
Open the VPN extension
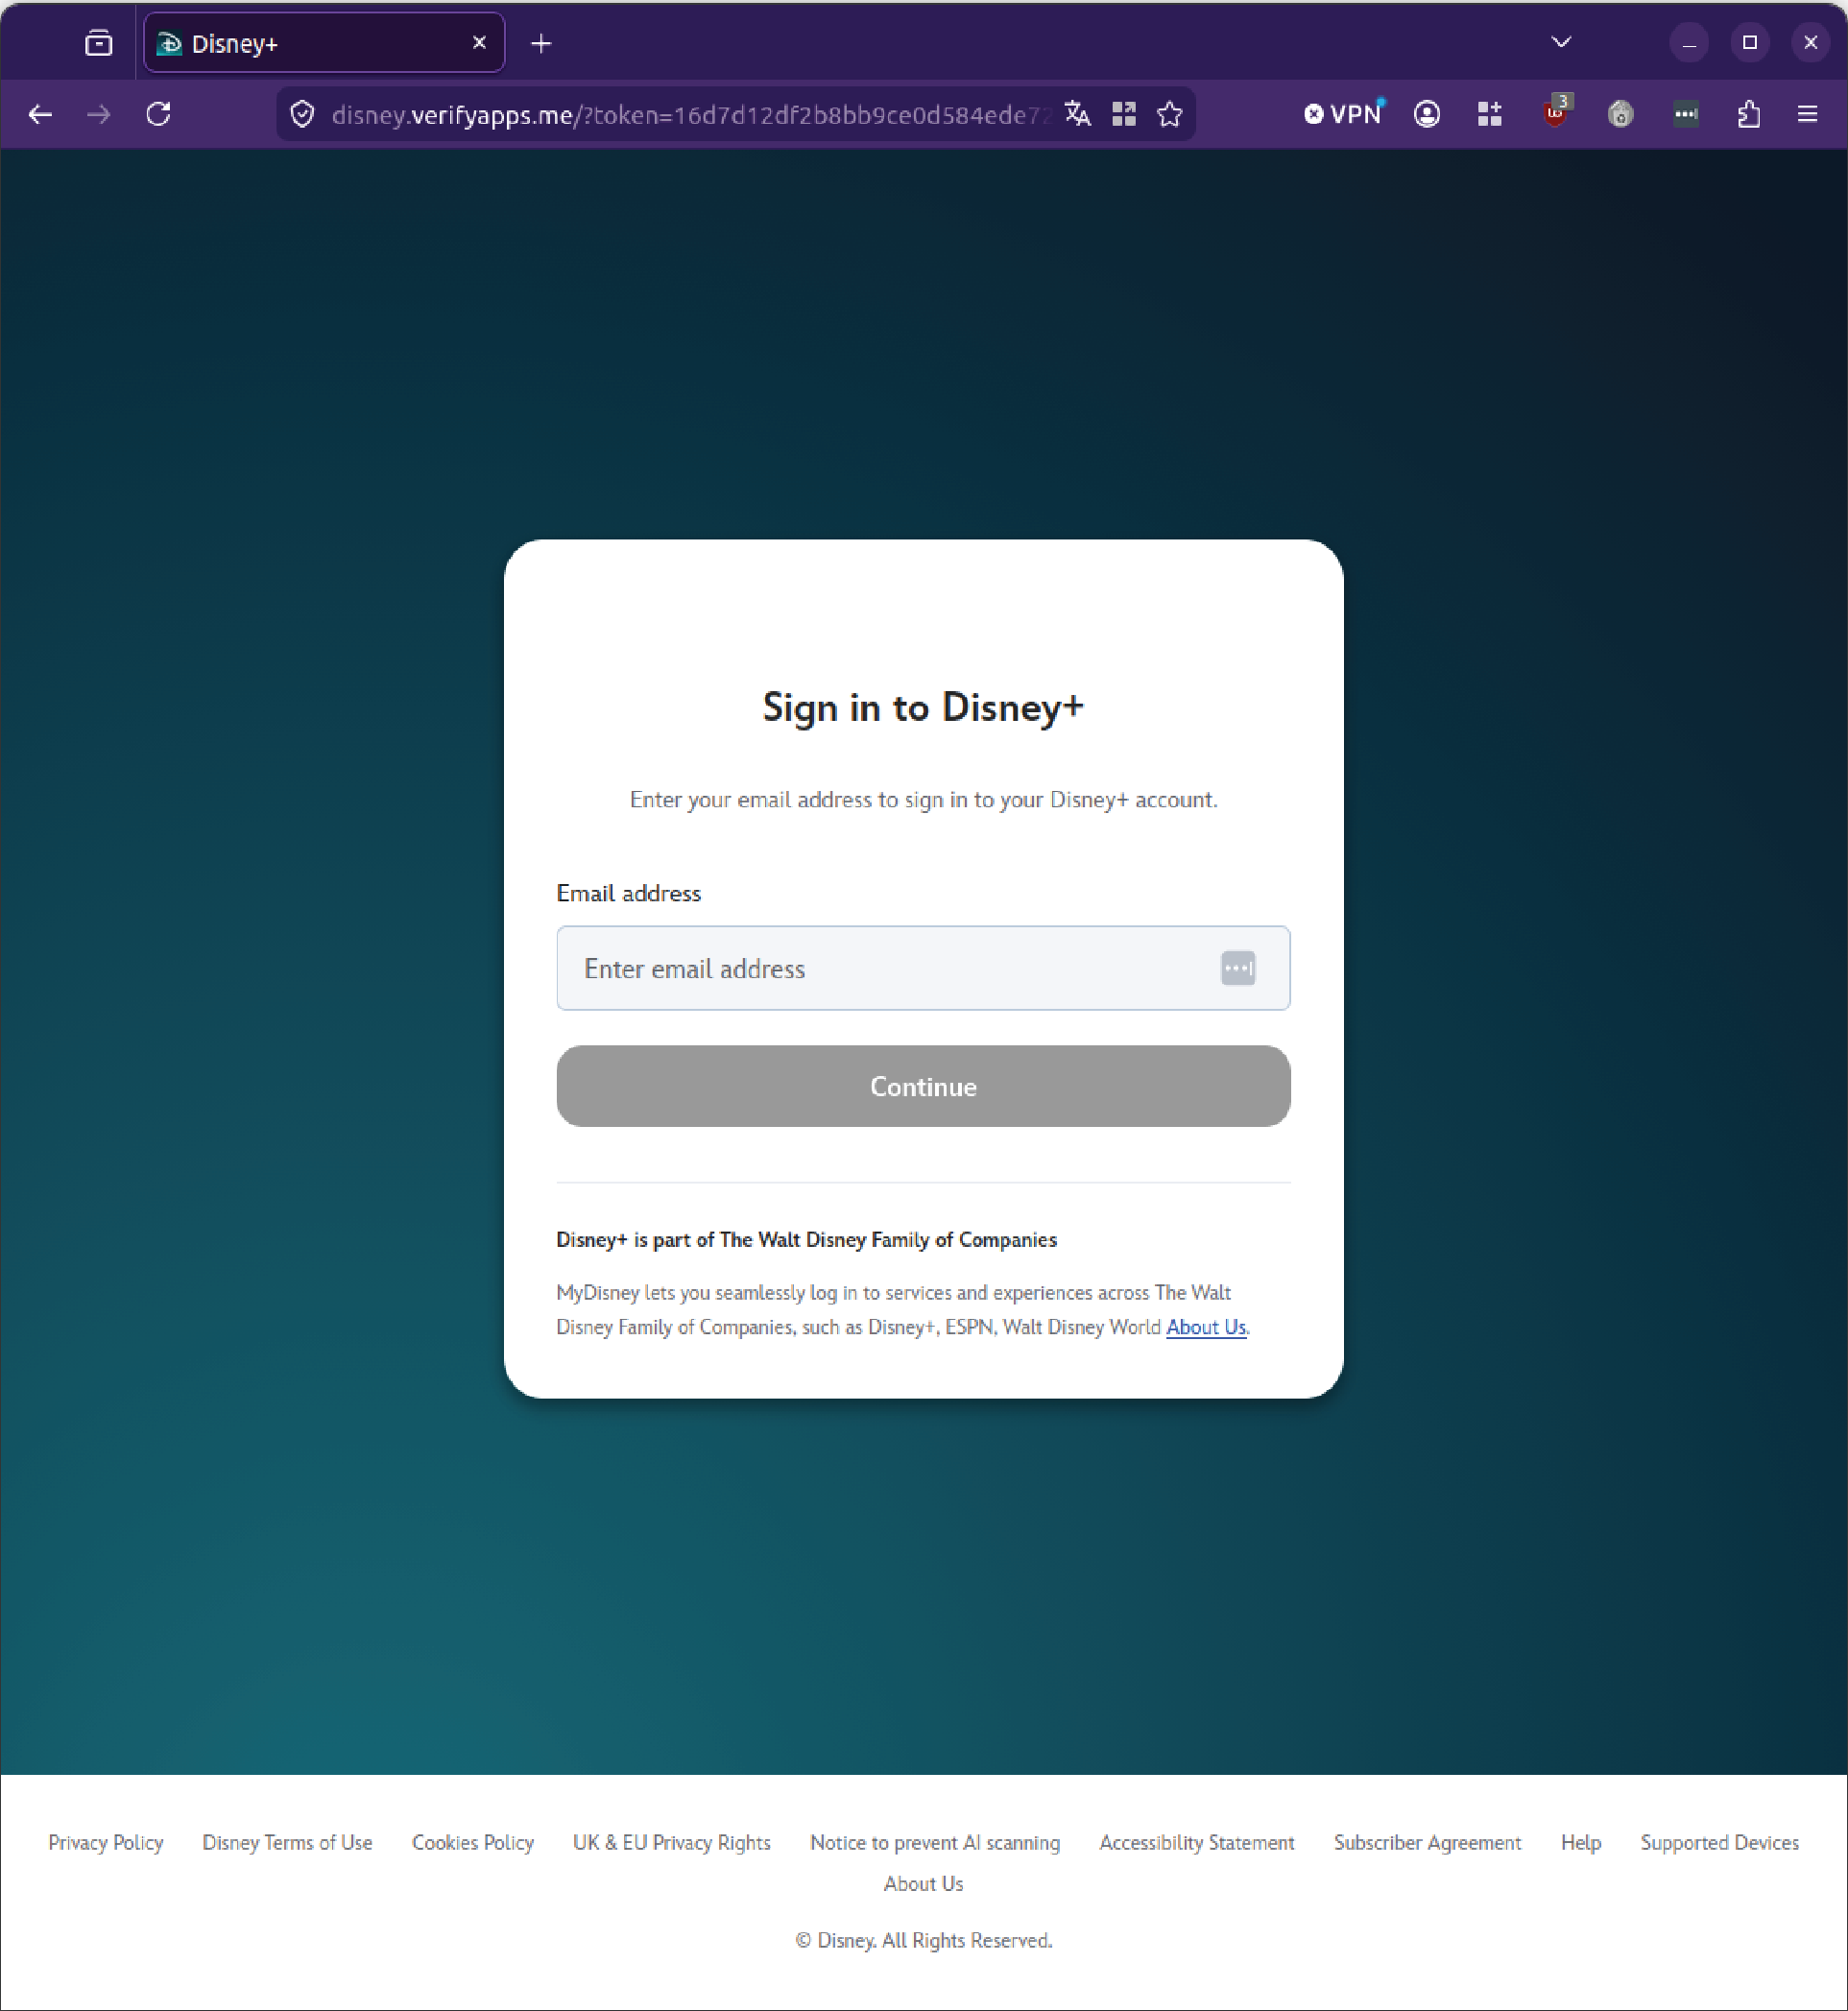[1344, 114]
